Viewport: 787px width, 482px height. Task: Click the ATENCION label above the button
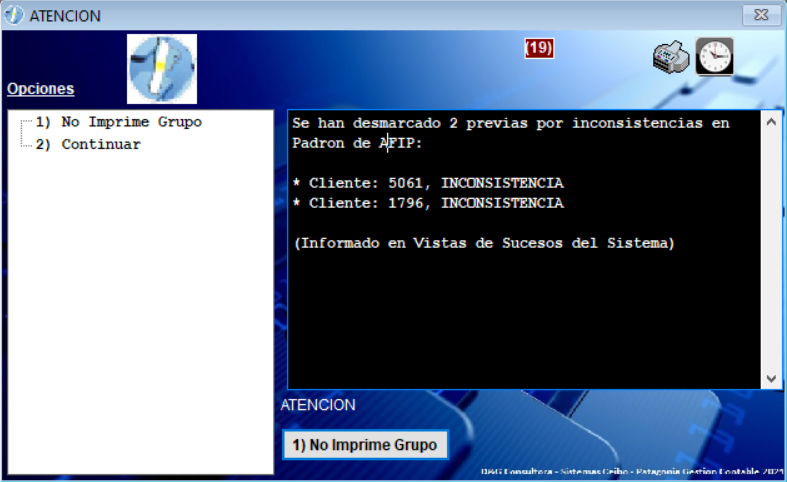[318, 405]
